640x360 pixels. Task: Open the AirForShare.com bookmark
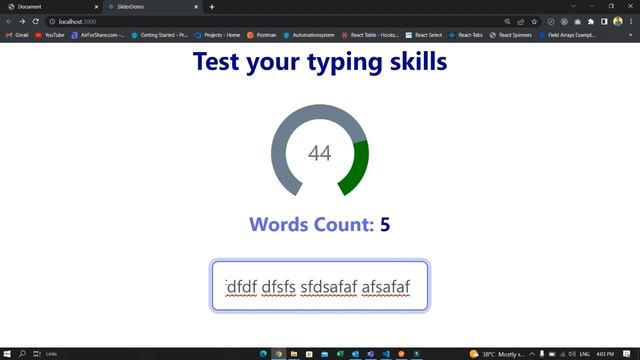click(98, 35)
